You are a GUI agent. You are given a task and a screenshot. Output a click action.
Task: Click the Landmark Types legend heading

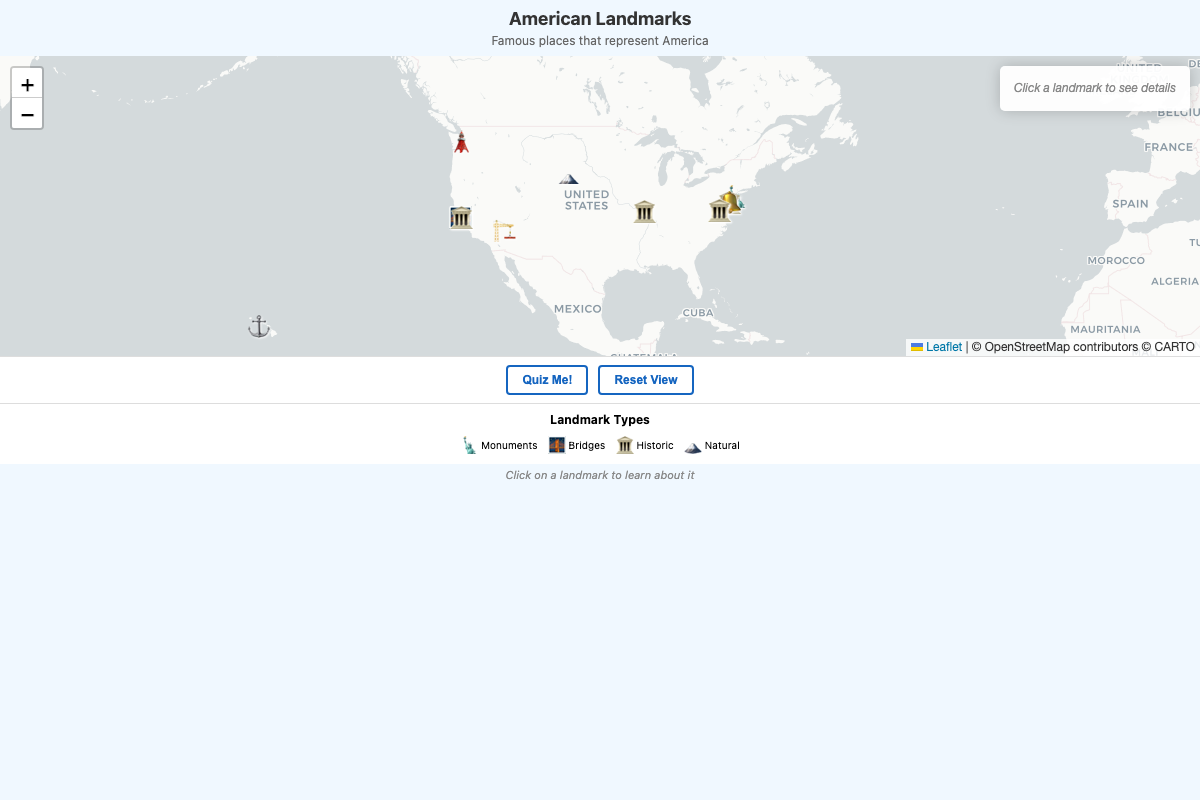click(600, 420)
